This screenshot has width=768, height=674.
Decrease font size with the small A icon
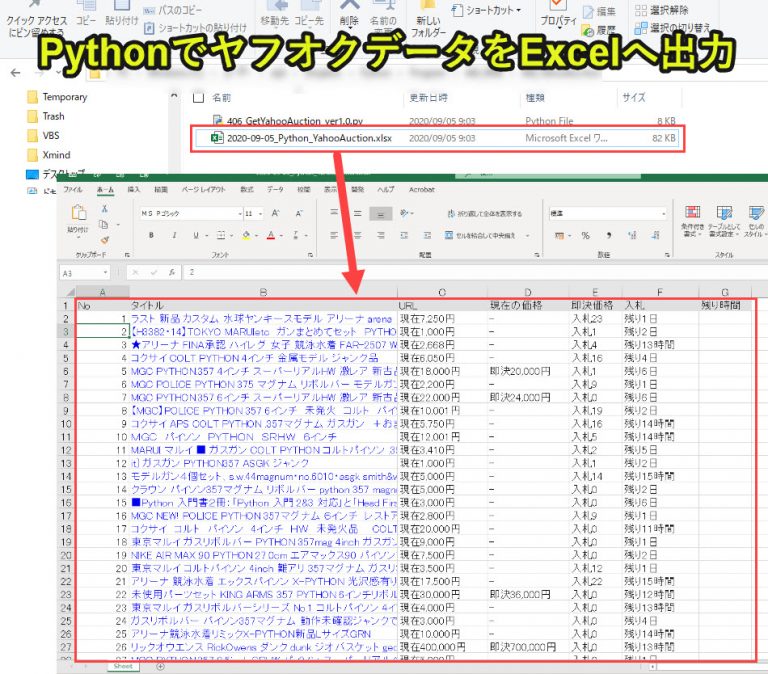pyautogui.click(x=299, y=213)
